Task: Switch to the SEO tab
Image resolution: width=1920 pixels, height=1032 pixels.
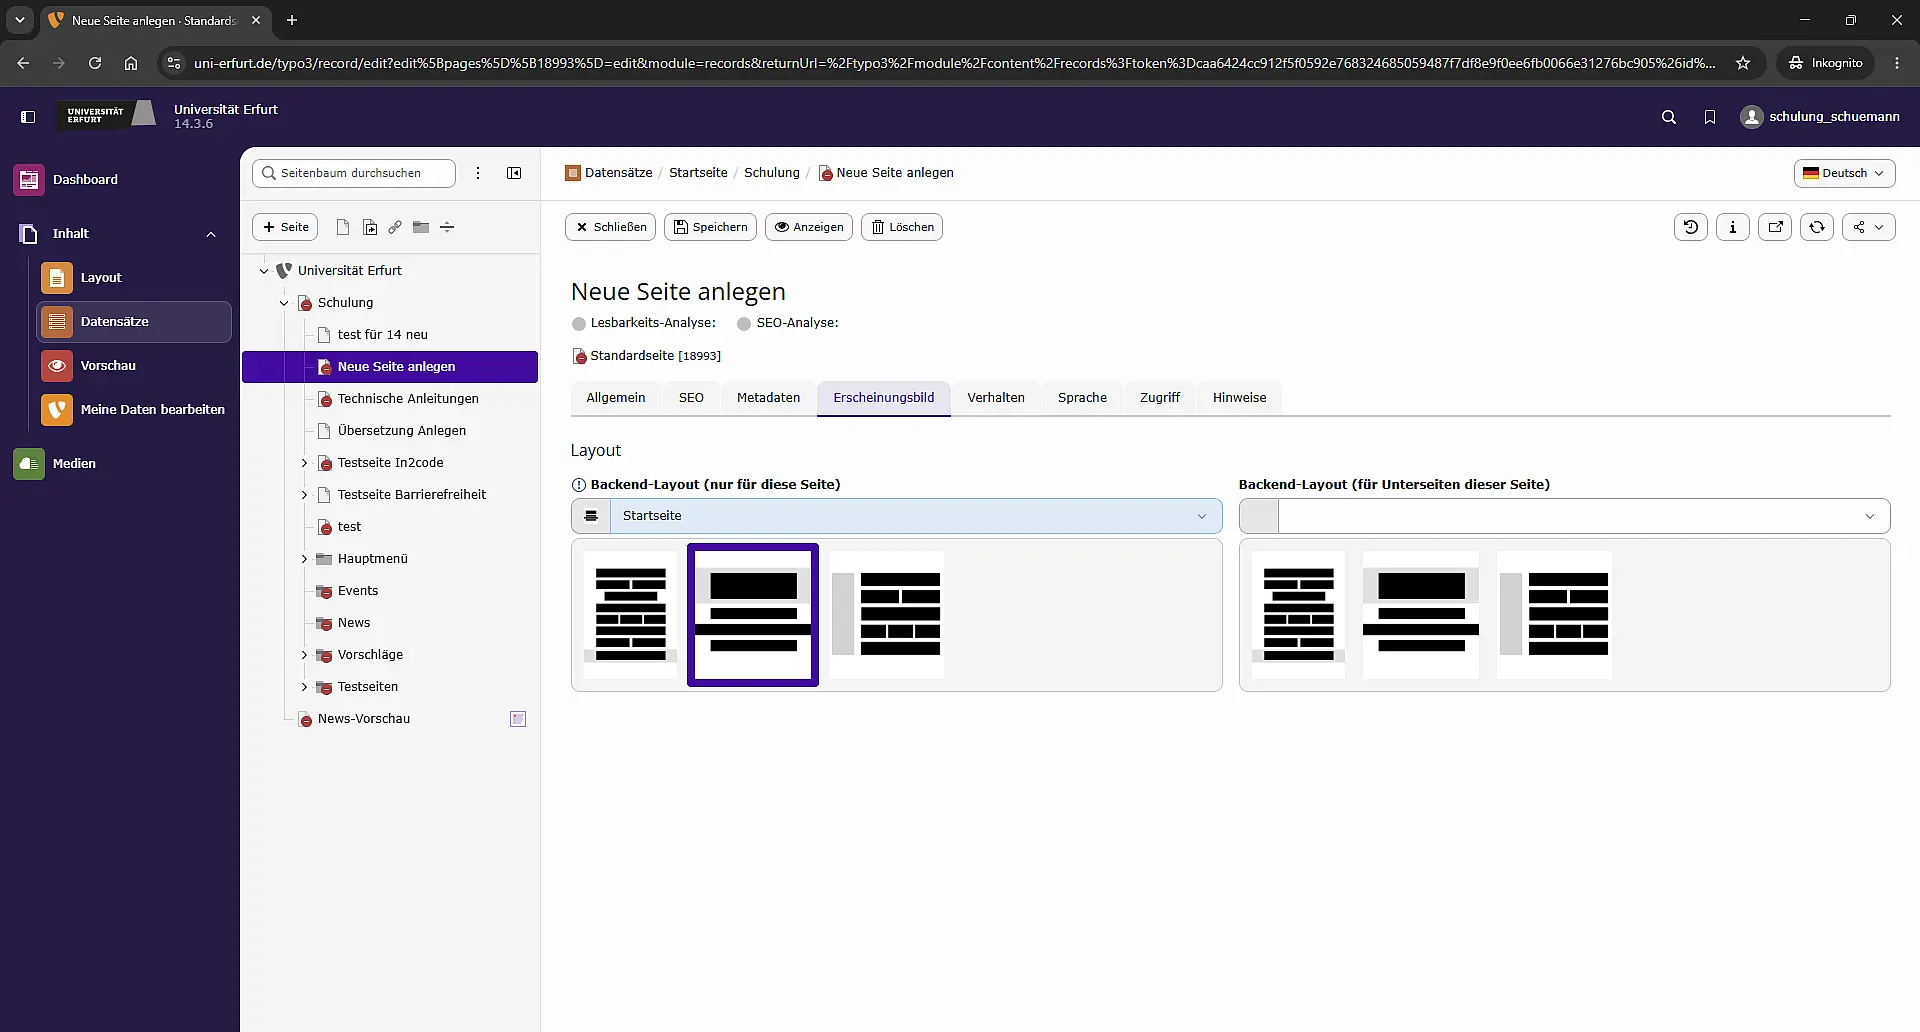Action: coord(691,398)
